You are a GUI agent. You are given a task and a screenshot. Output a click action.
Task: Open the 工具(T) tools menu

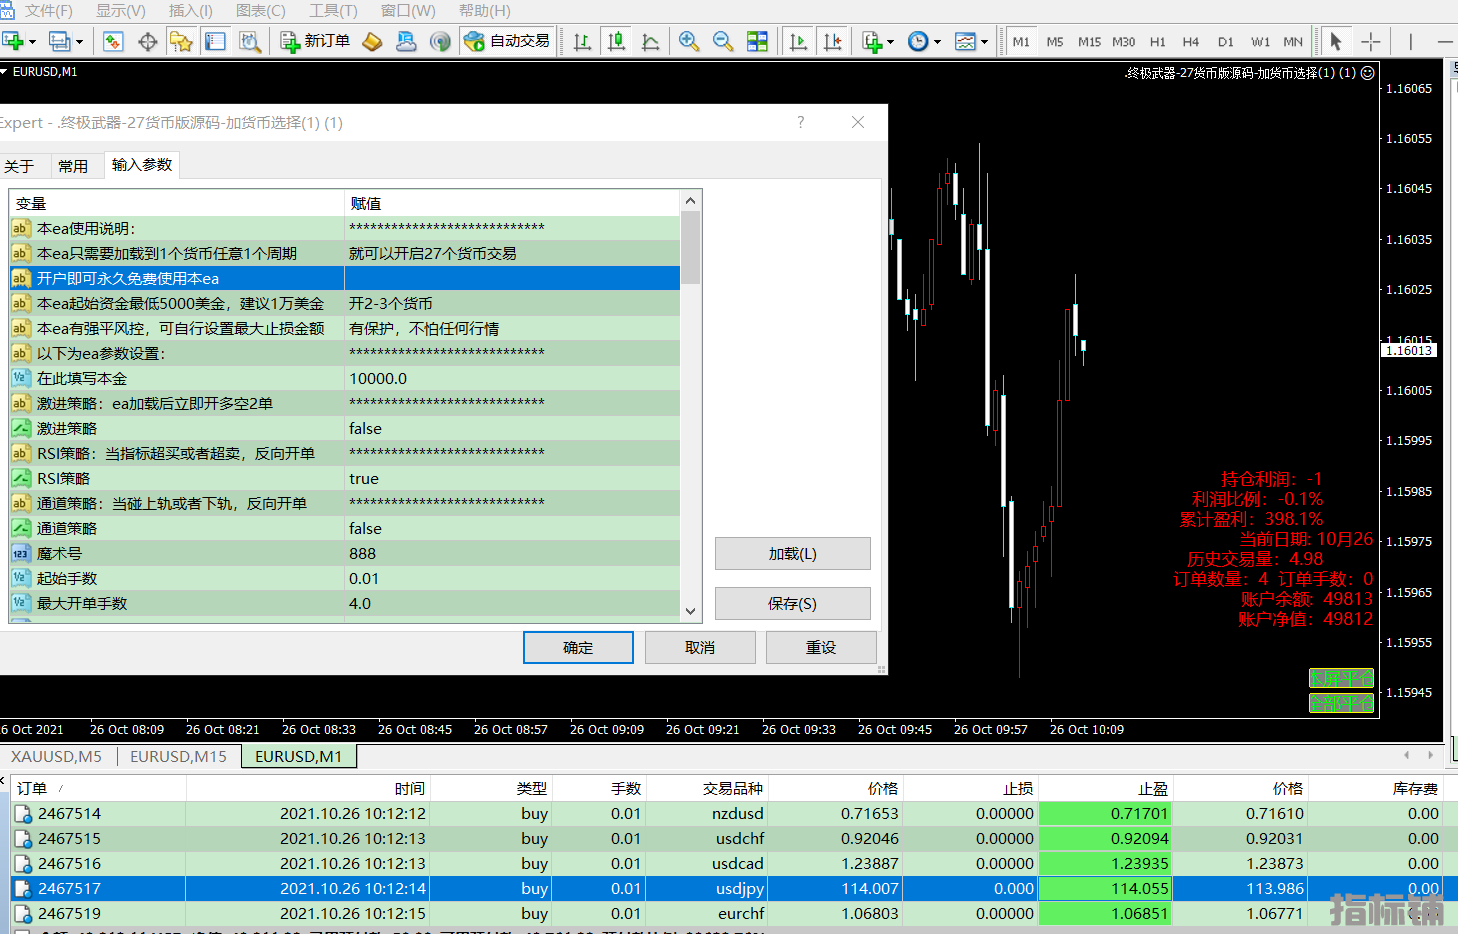click(333, 10)
